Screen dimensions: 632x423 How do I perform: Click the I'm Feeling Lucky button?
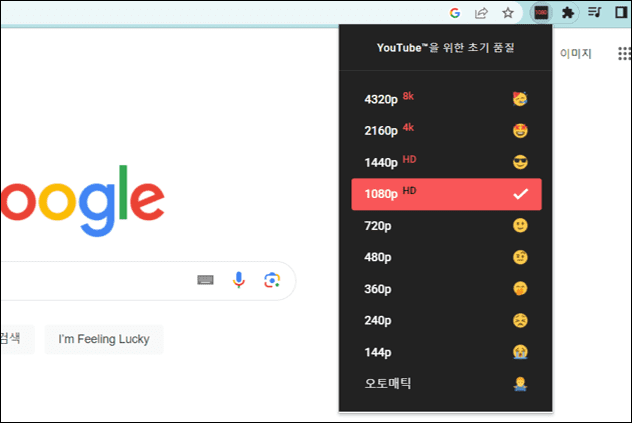[x=104, y=339]
